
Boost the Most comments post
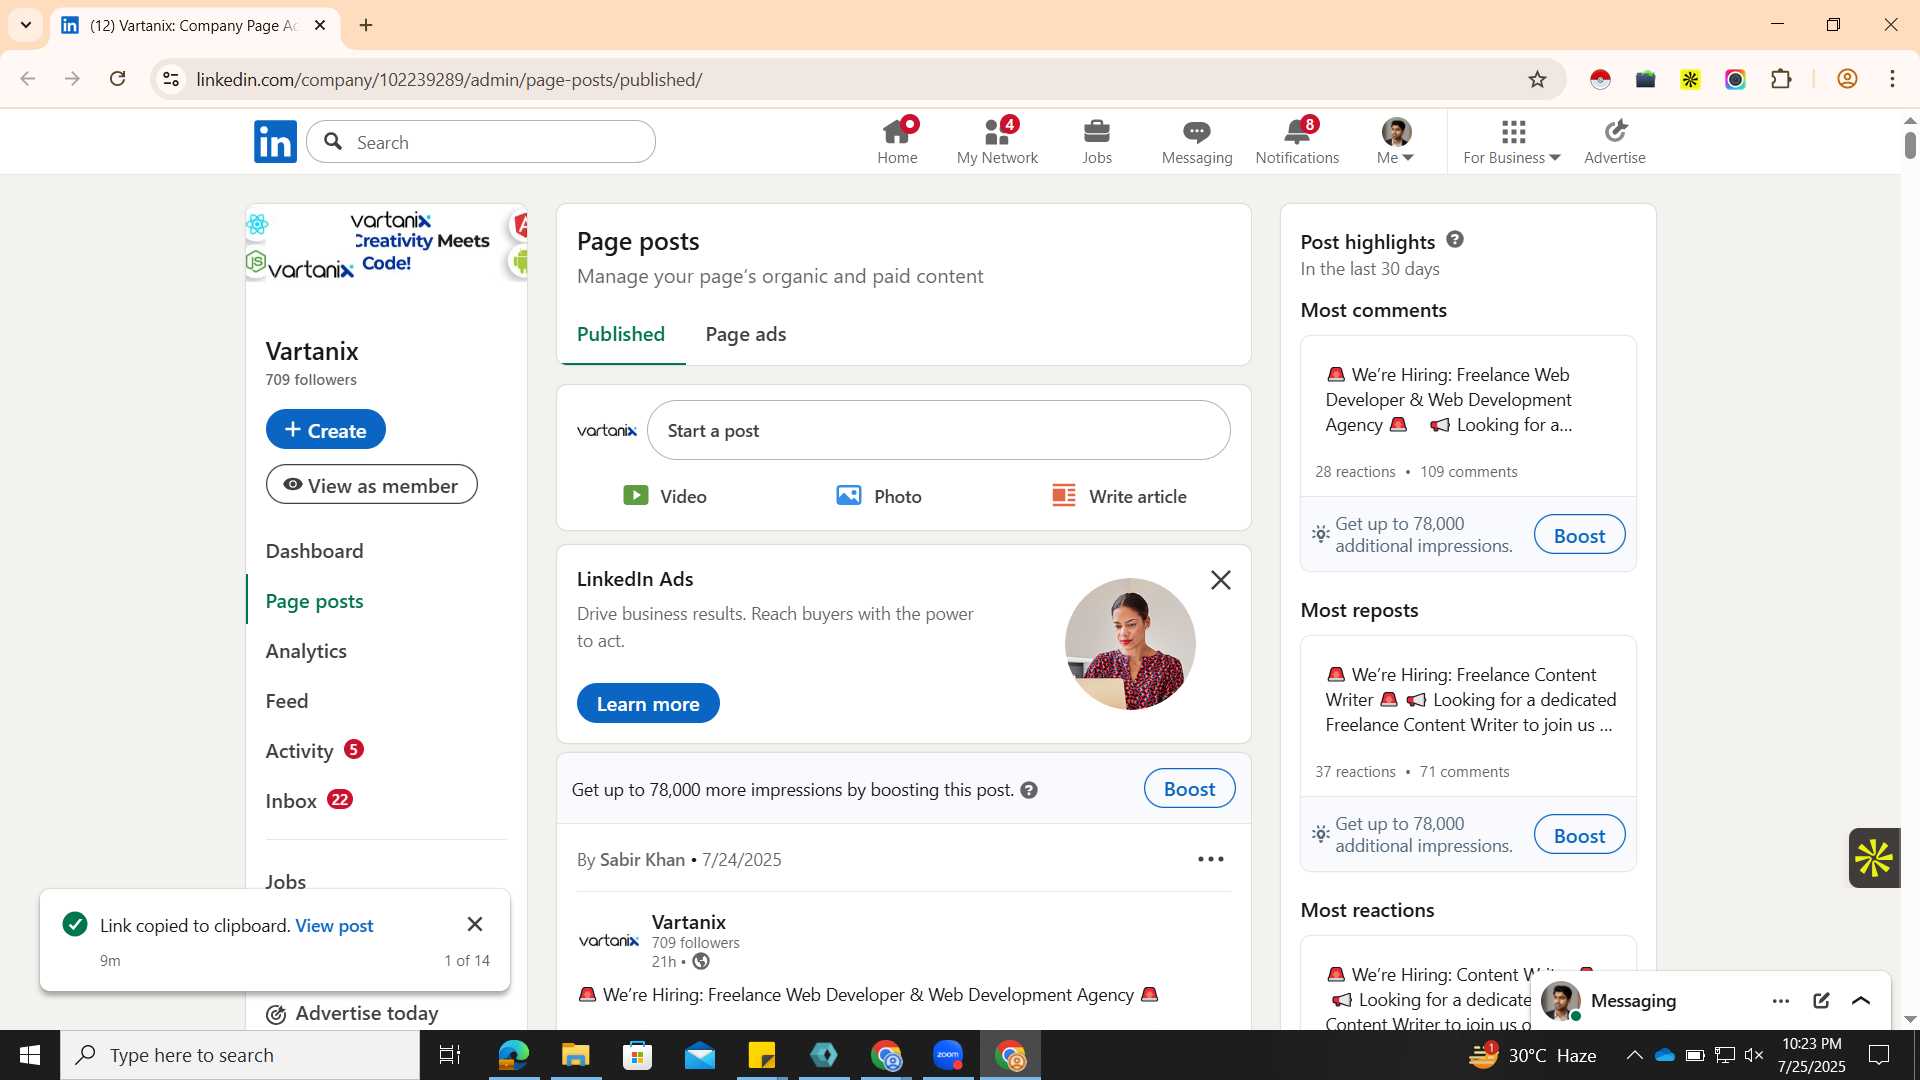pyautogui.click(x=1580, y=535)
